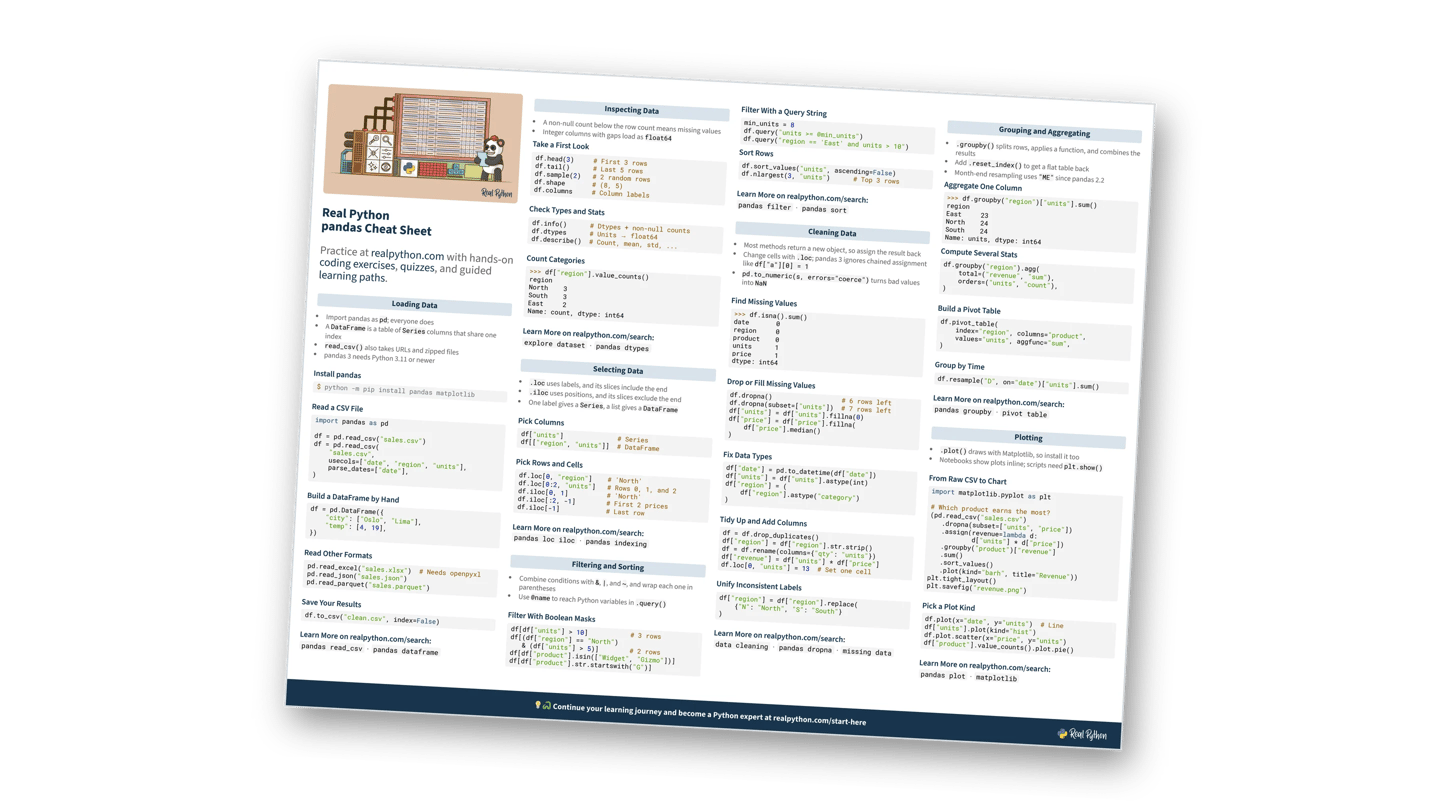
Task: Select the "Inspecting Data" section header
Action: pos(631,110)
